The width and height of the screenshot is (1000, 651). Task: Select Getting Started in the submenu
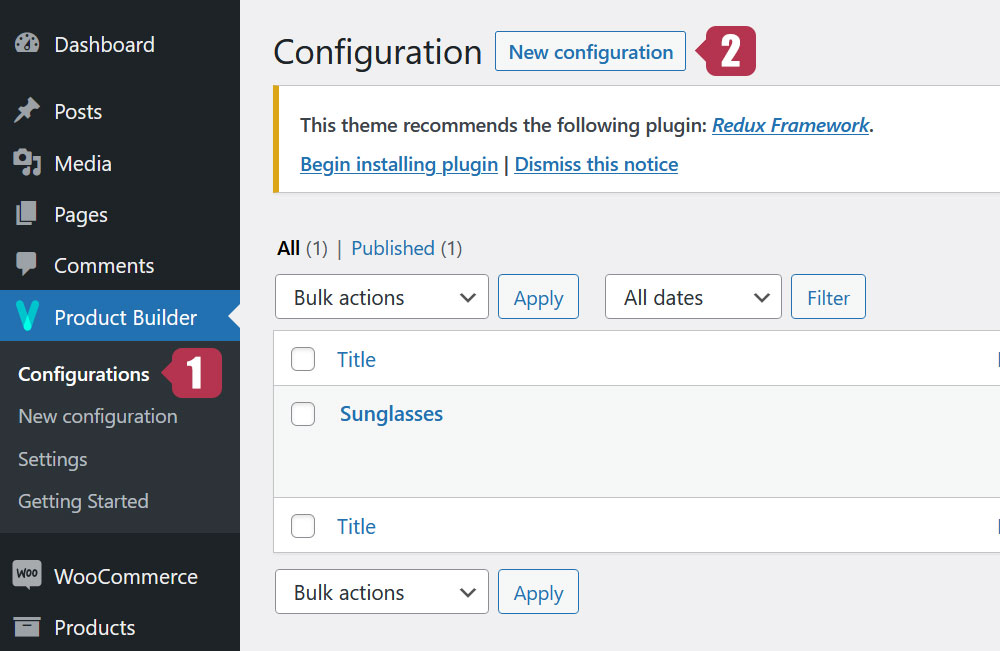point(83,501)
